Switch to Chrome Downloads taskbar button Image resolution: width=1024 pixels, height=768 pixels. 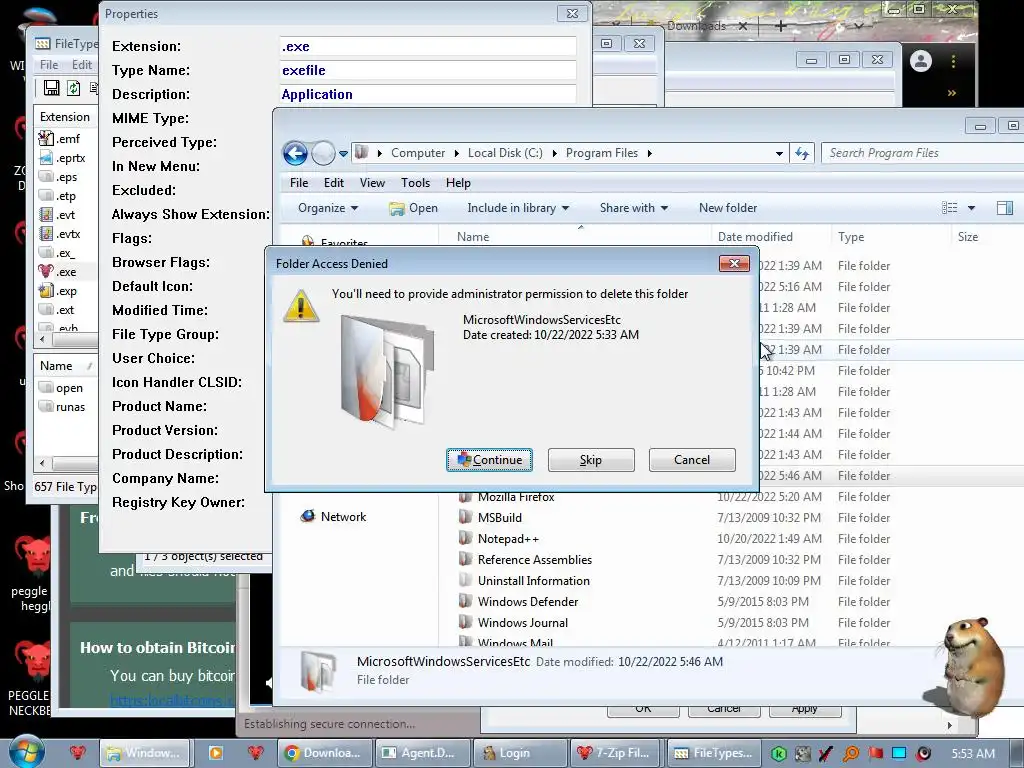pos(324,753)
